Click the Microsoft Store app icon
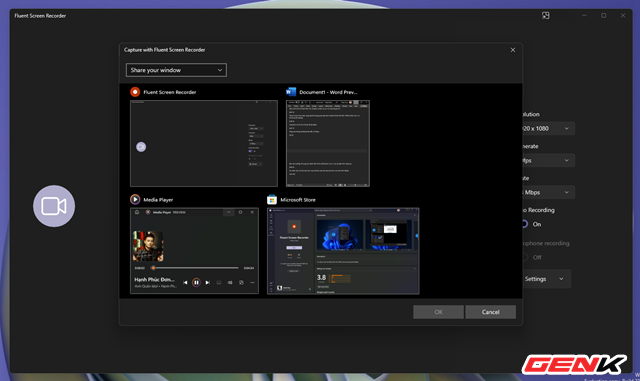The height and width of the screenshot is (381, 640). pos(272,200)
